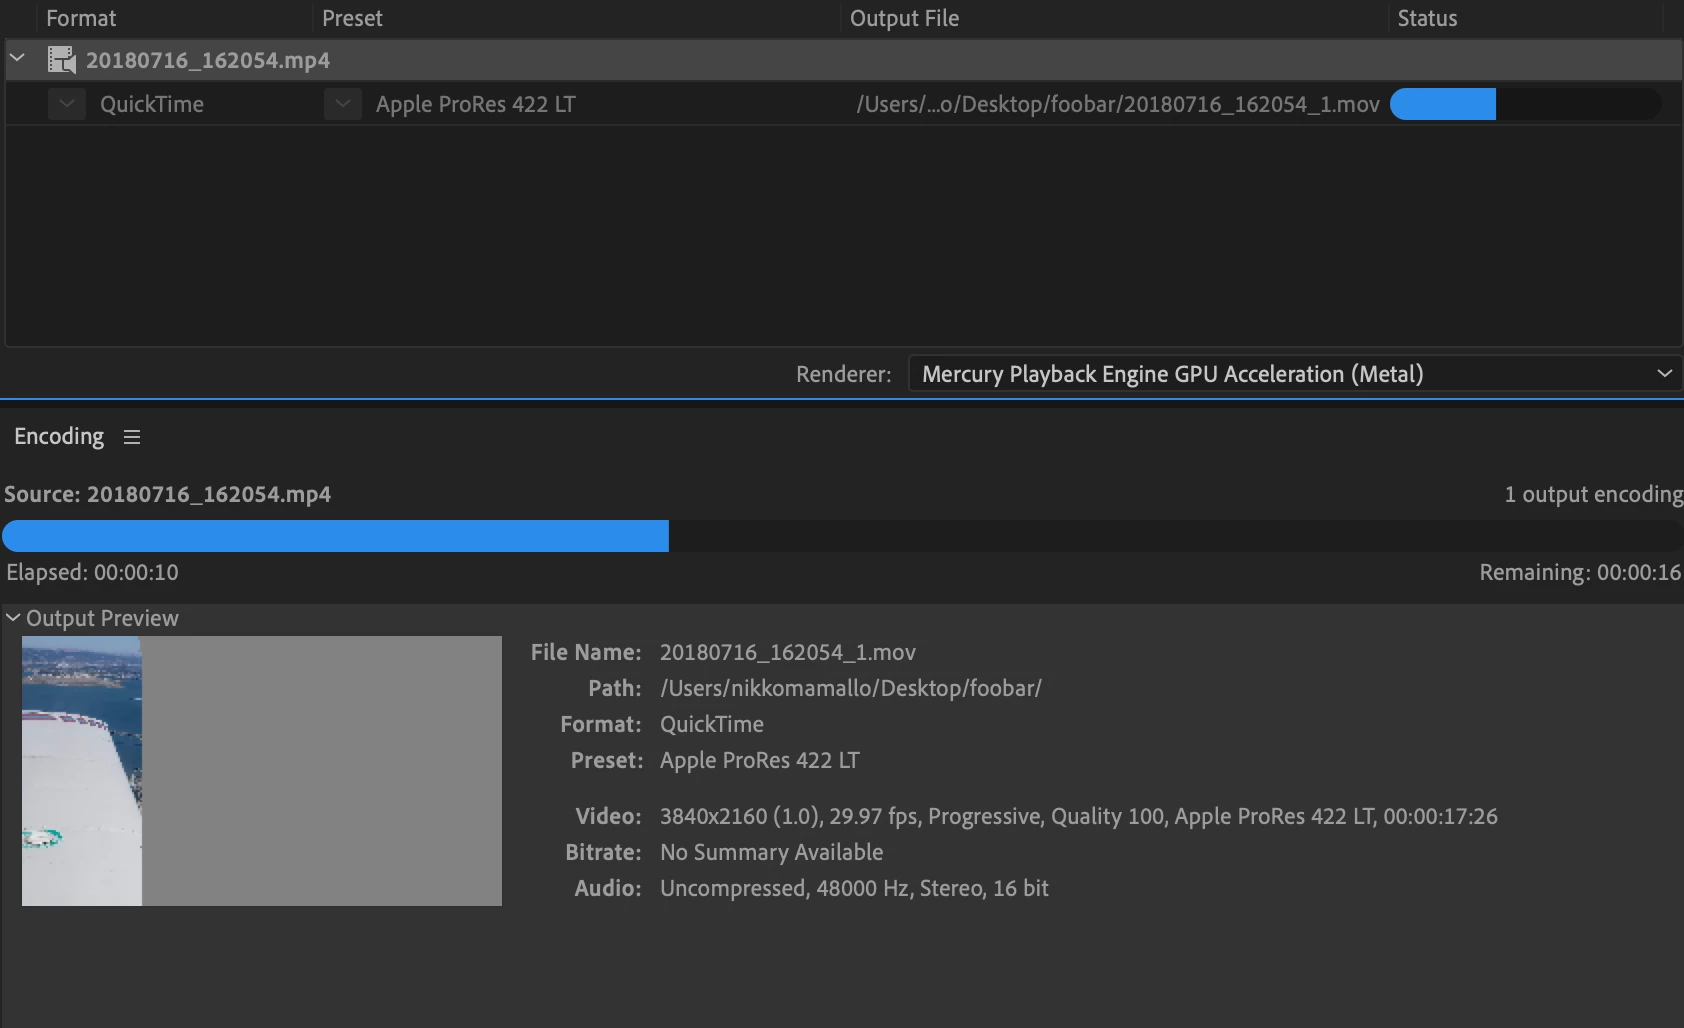This screenshot has width=1684, height=1028.
Task: Click the Remaining: 00:00:16 text
Action: click(1580, 572)
